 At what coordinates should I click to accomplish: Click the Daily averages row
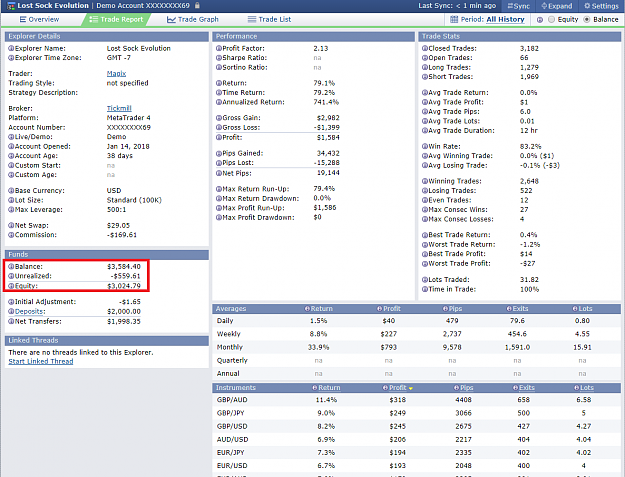point(417,321)
